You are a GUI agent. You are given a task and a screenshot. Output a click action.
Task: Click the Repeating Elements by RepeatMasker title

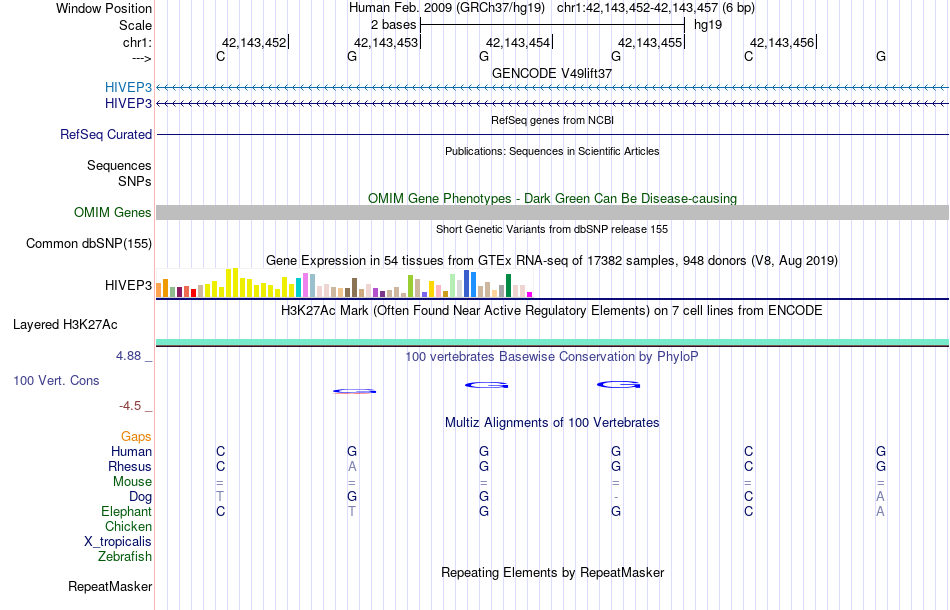click(552, 572)
